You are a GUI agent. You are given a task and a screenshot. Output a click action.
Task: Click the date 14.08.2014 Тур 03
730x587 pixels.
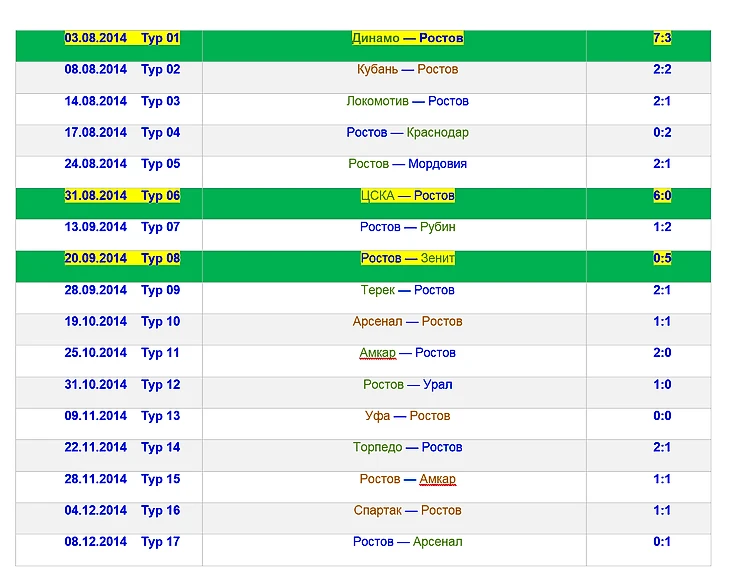pyautogui.click(x=122, y=101)
